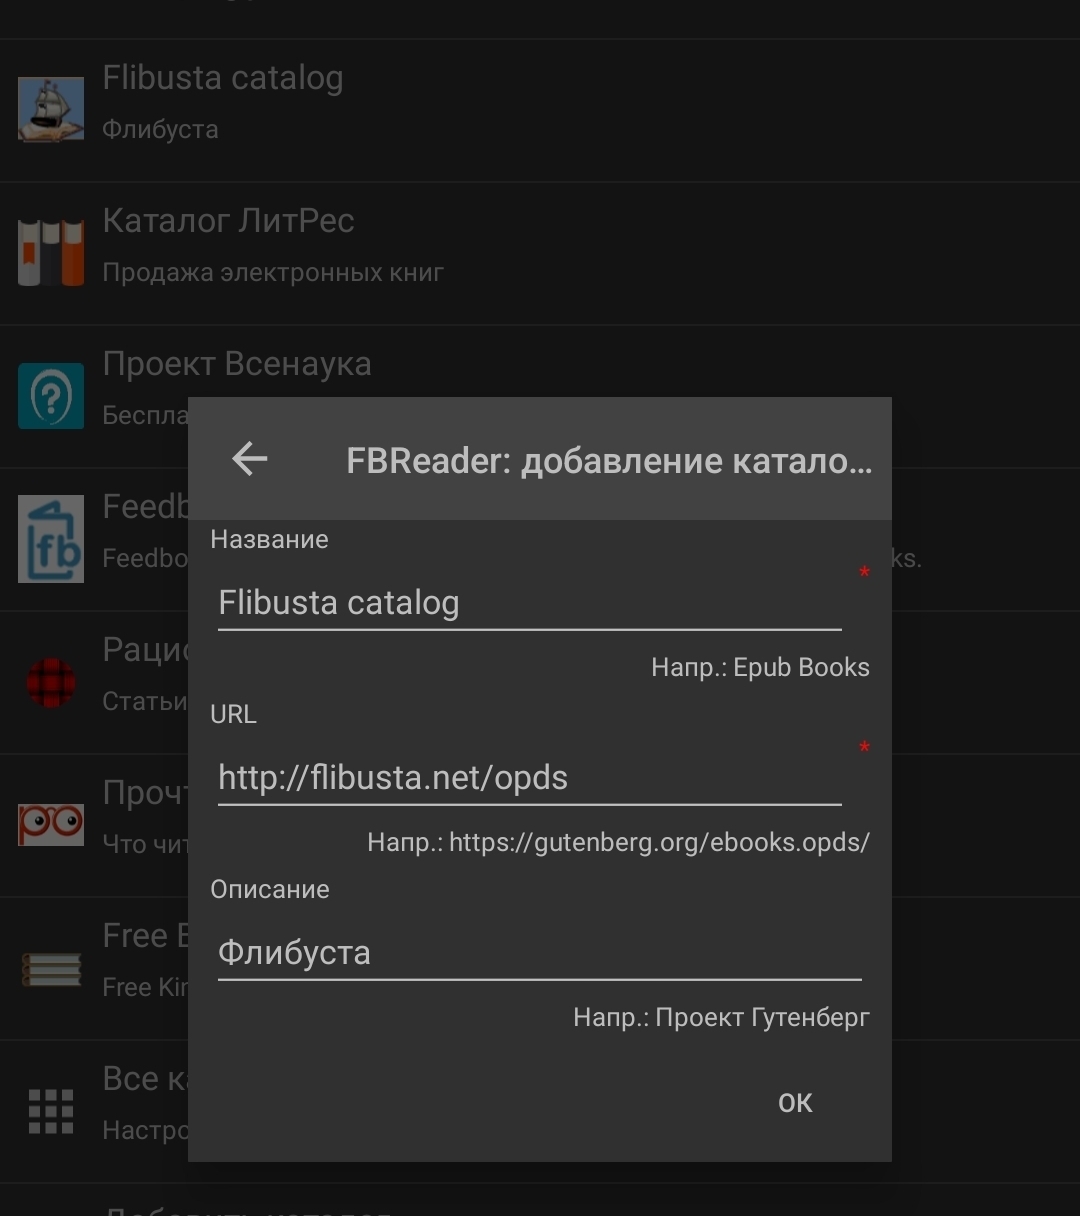Image resolution: width=1080 pixels, height=1216 pixels.
Task: Tap the grid icon for all catalogs
Action: tap(51, 1111)
